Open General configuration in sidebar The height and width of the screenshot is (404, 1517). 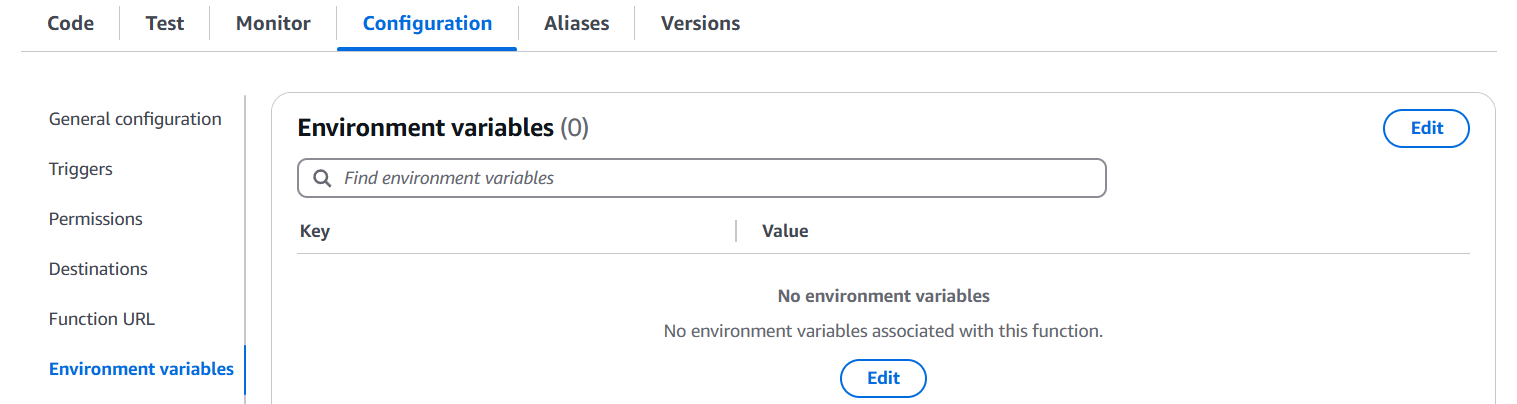point(135,119)
